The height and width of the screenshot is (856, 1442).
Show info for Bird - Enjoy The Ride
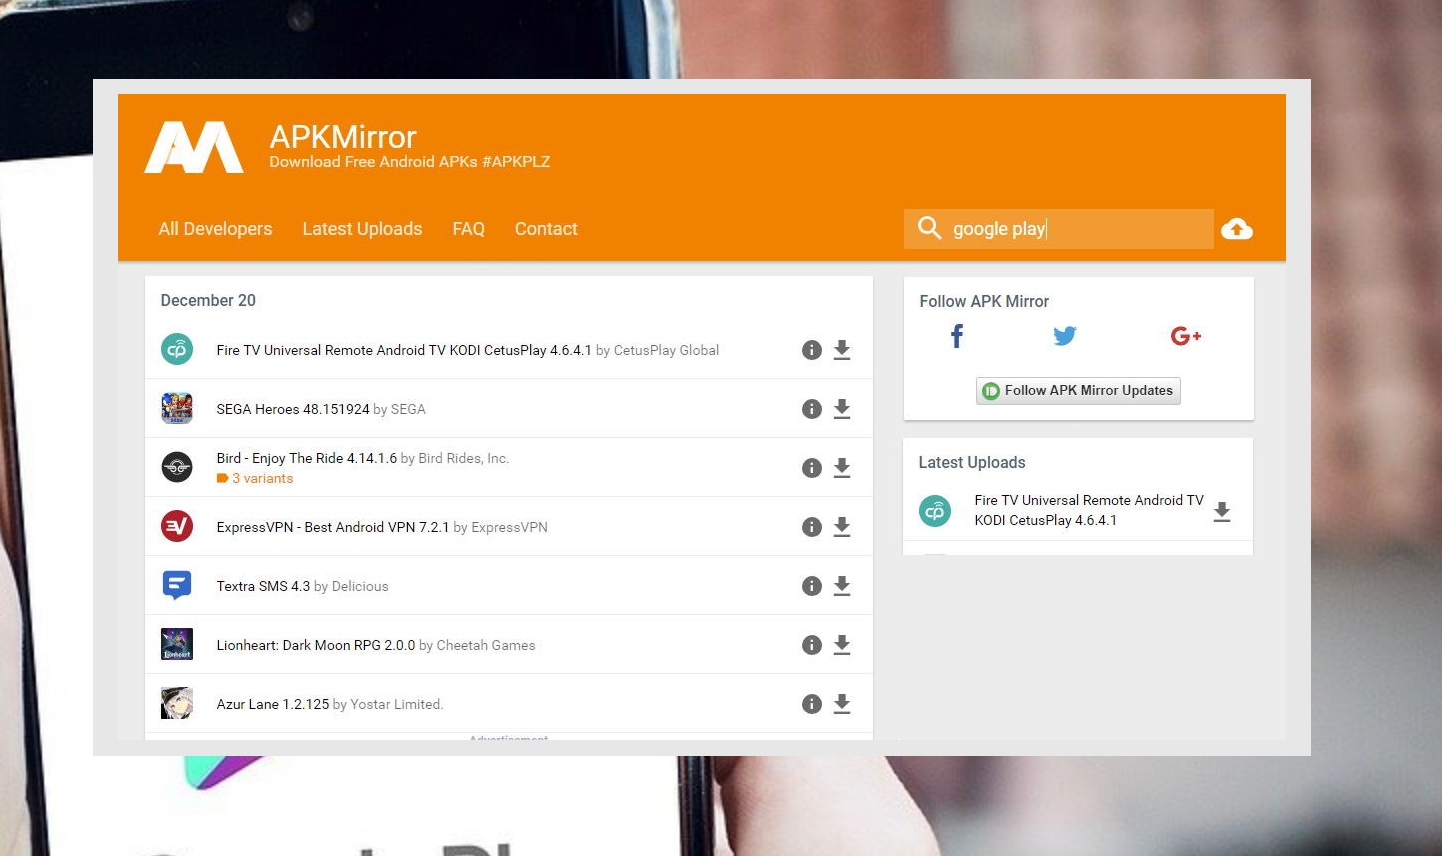[x=812, y=468]
